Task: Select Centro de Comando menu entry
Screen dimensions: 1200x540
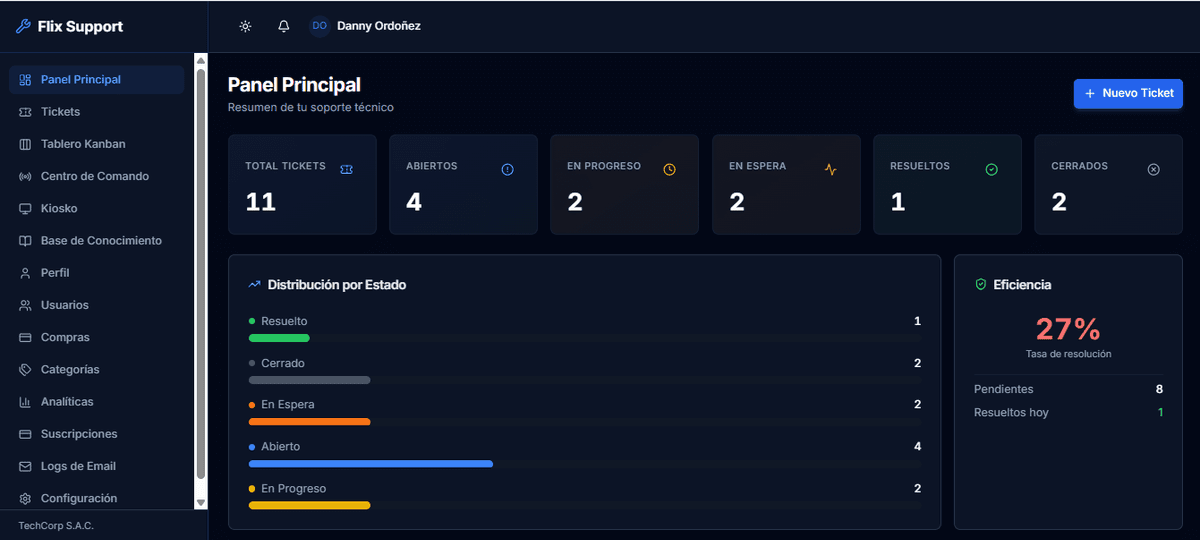Action: 97,176
